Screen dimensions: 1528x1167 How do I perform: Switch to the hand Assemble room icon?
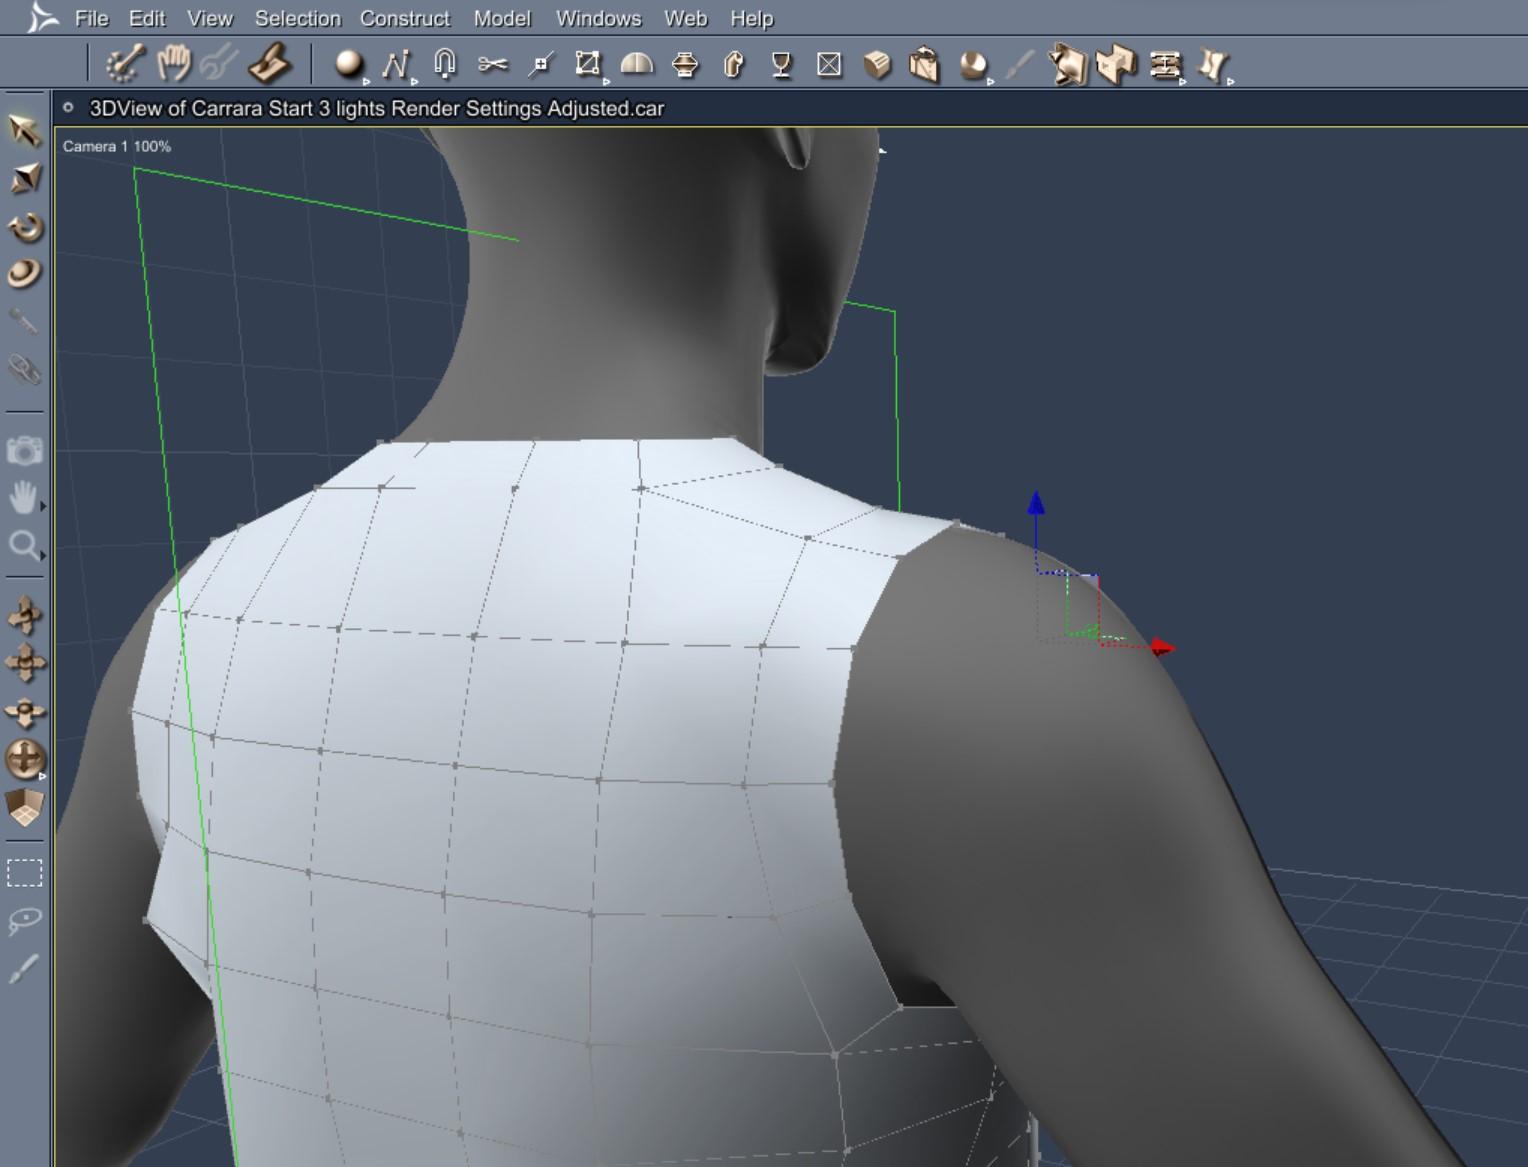coord(174,63)
